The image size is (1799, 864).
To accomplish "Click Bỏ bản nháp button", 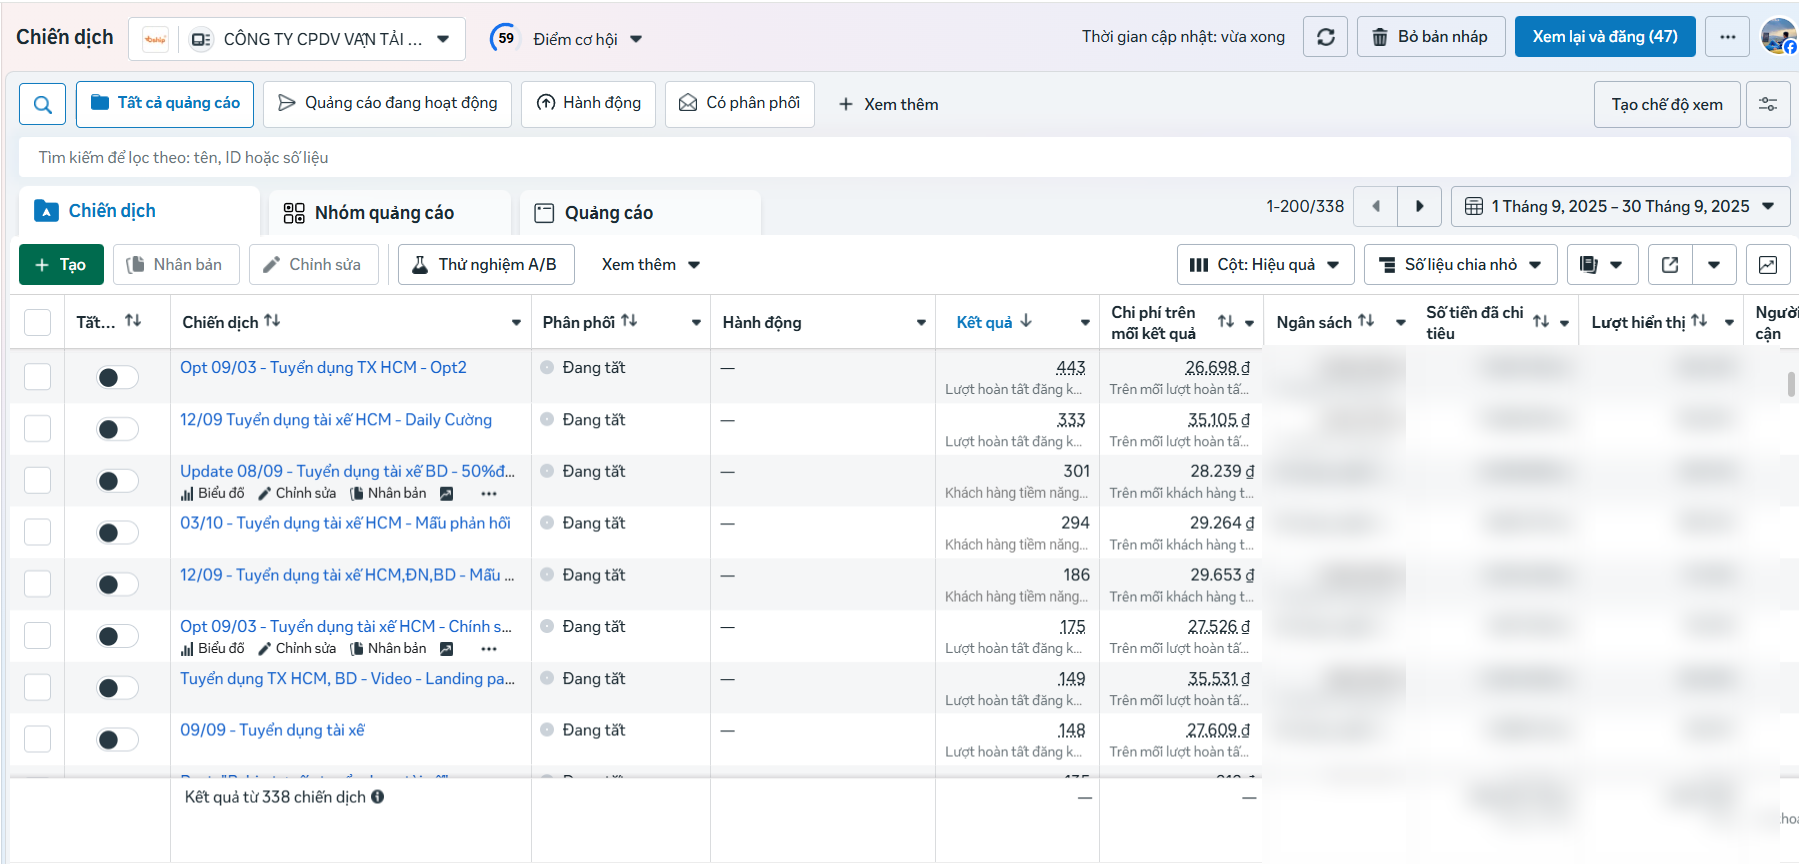I will tap(1431, 37).
